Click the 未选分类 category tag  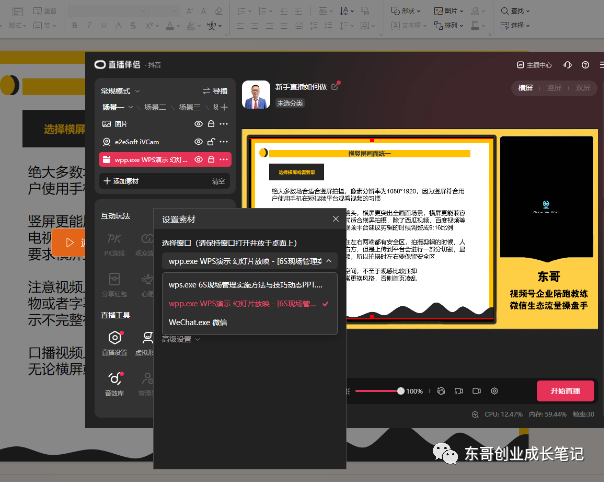coord(290,103)
